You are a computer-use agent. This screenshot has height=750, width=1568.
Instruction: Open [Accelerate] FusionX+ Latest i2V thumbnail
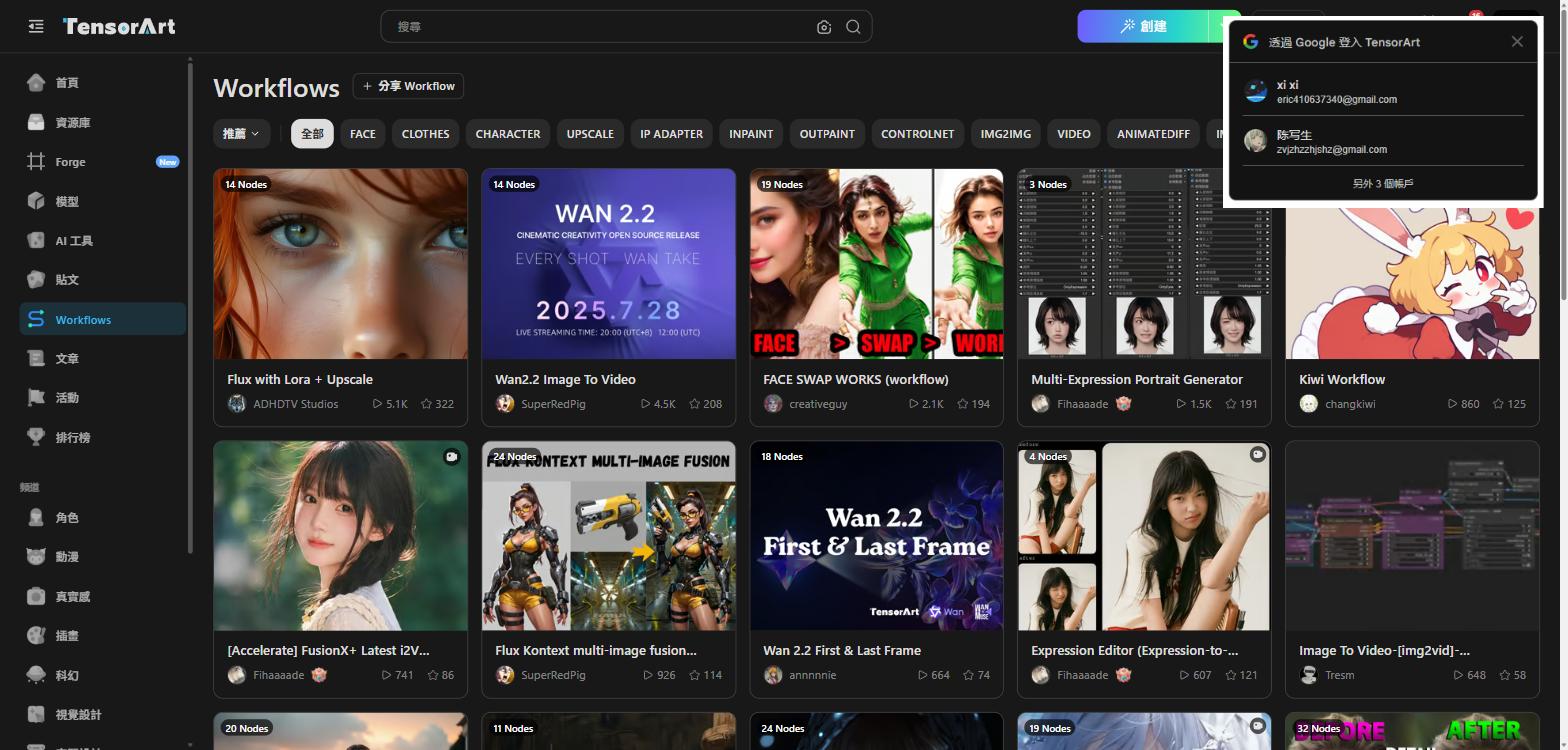click(x=341, y=536)
